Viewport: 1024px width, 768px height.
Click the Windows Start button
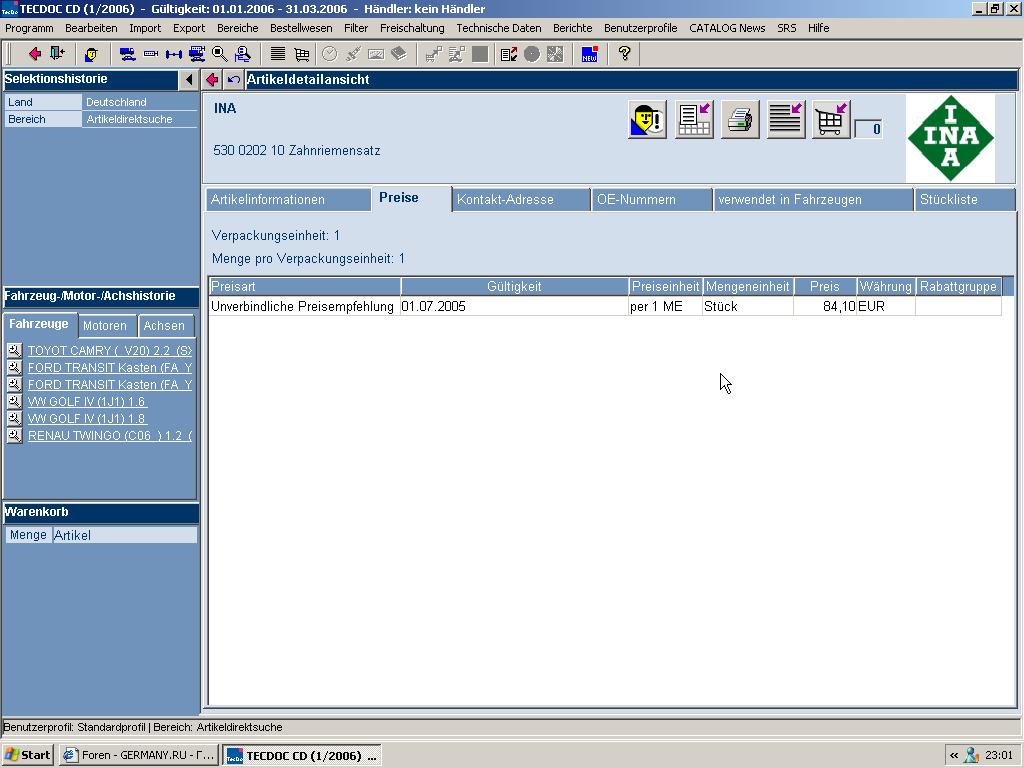click(x=28, y=755)
